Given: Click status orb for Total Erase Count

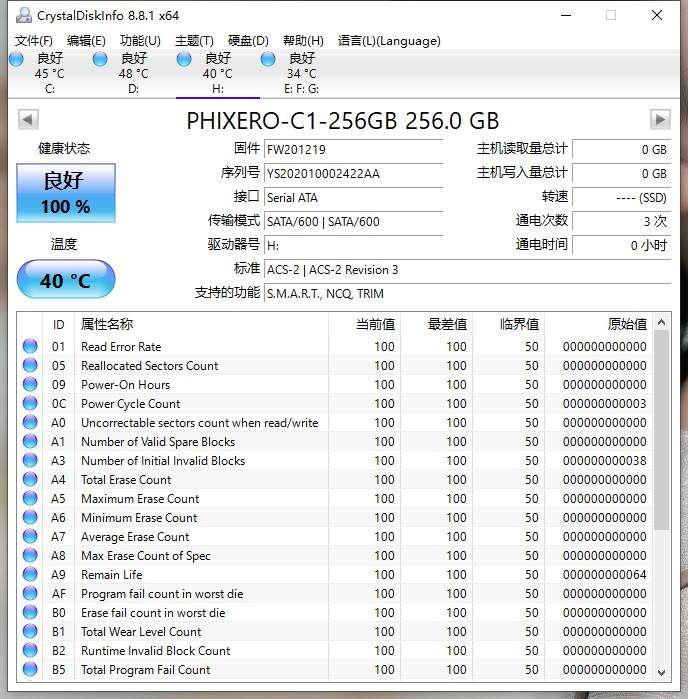Looking at the screenshot, I should 30,479.
